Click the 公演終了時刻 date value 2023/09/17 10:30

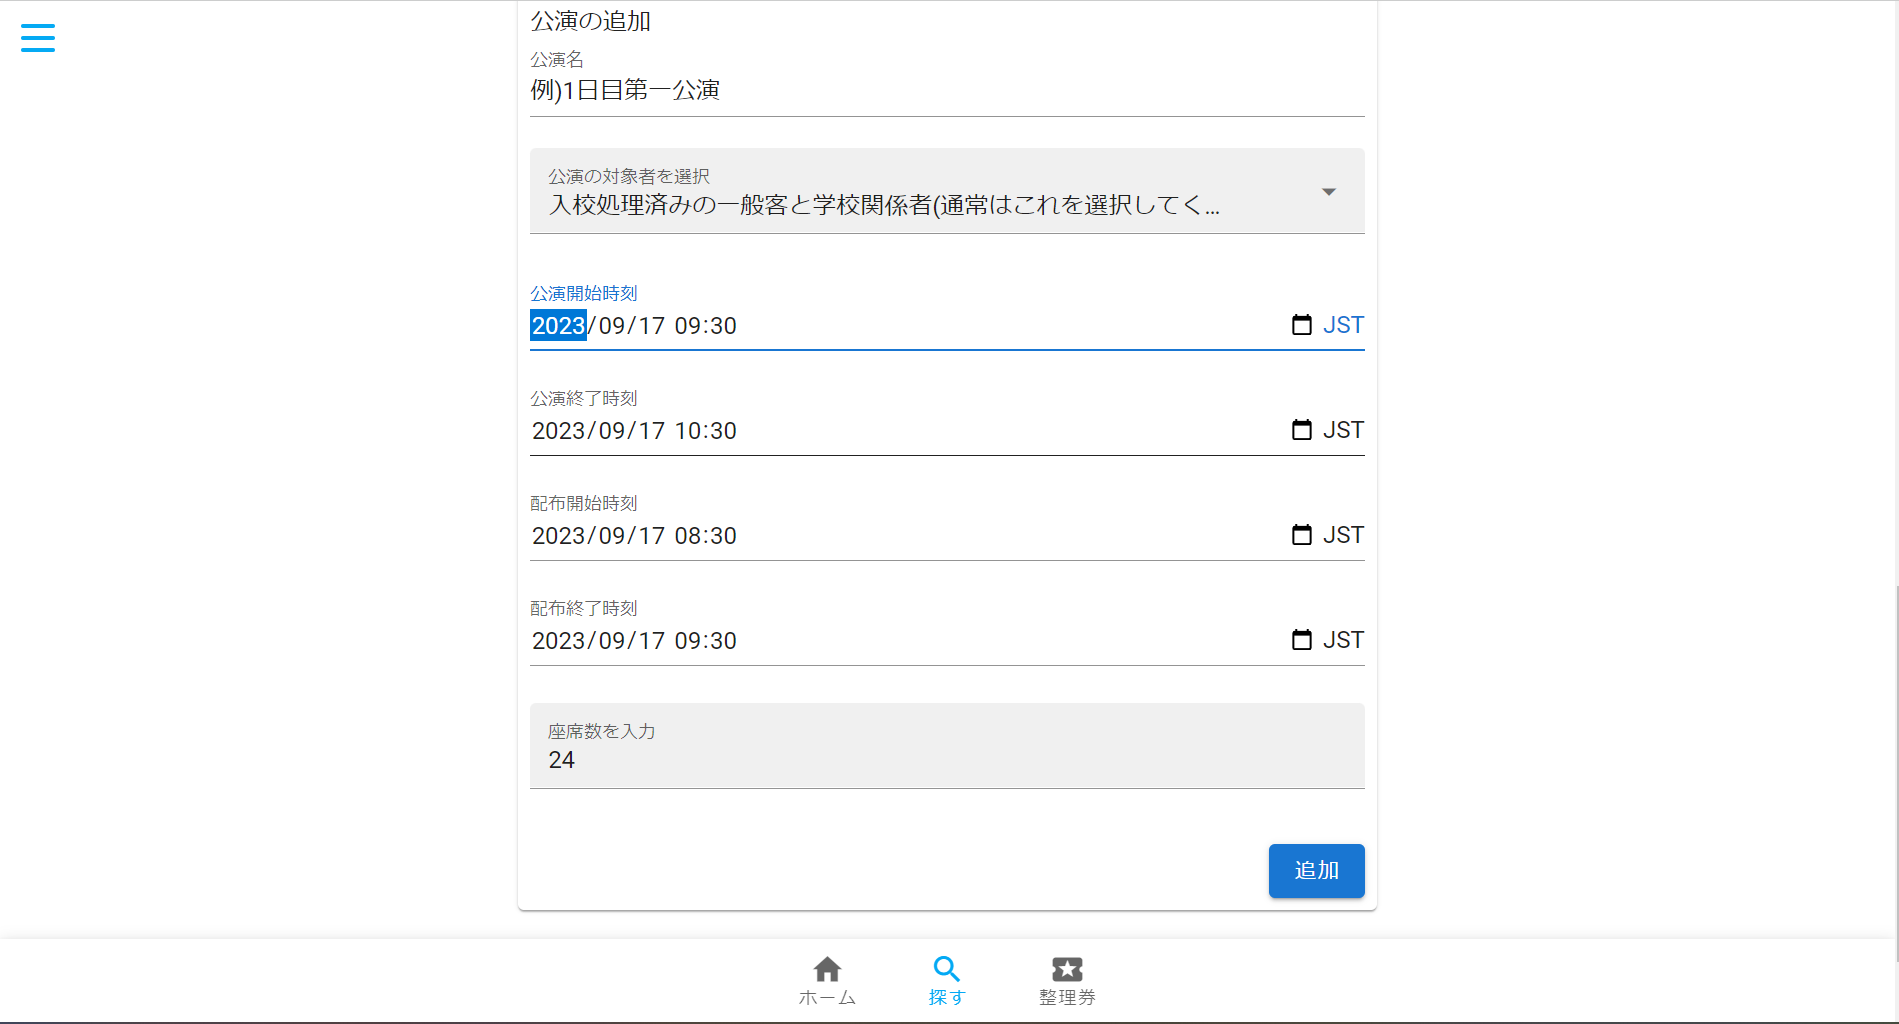point(634,431)
